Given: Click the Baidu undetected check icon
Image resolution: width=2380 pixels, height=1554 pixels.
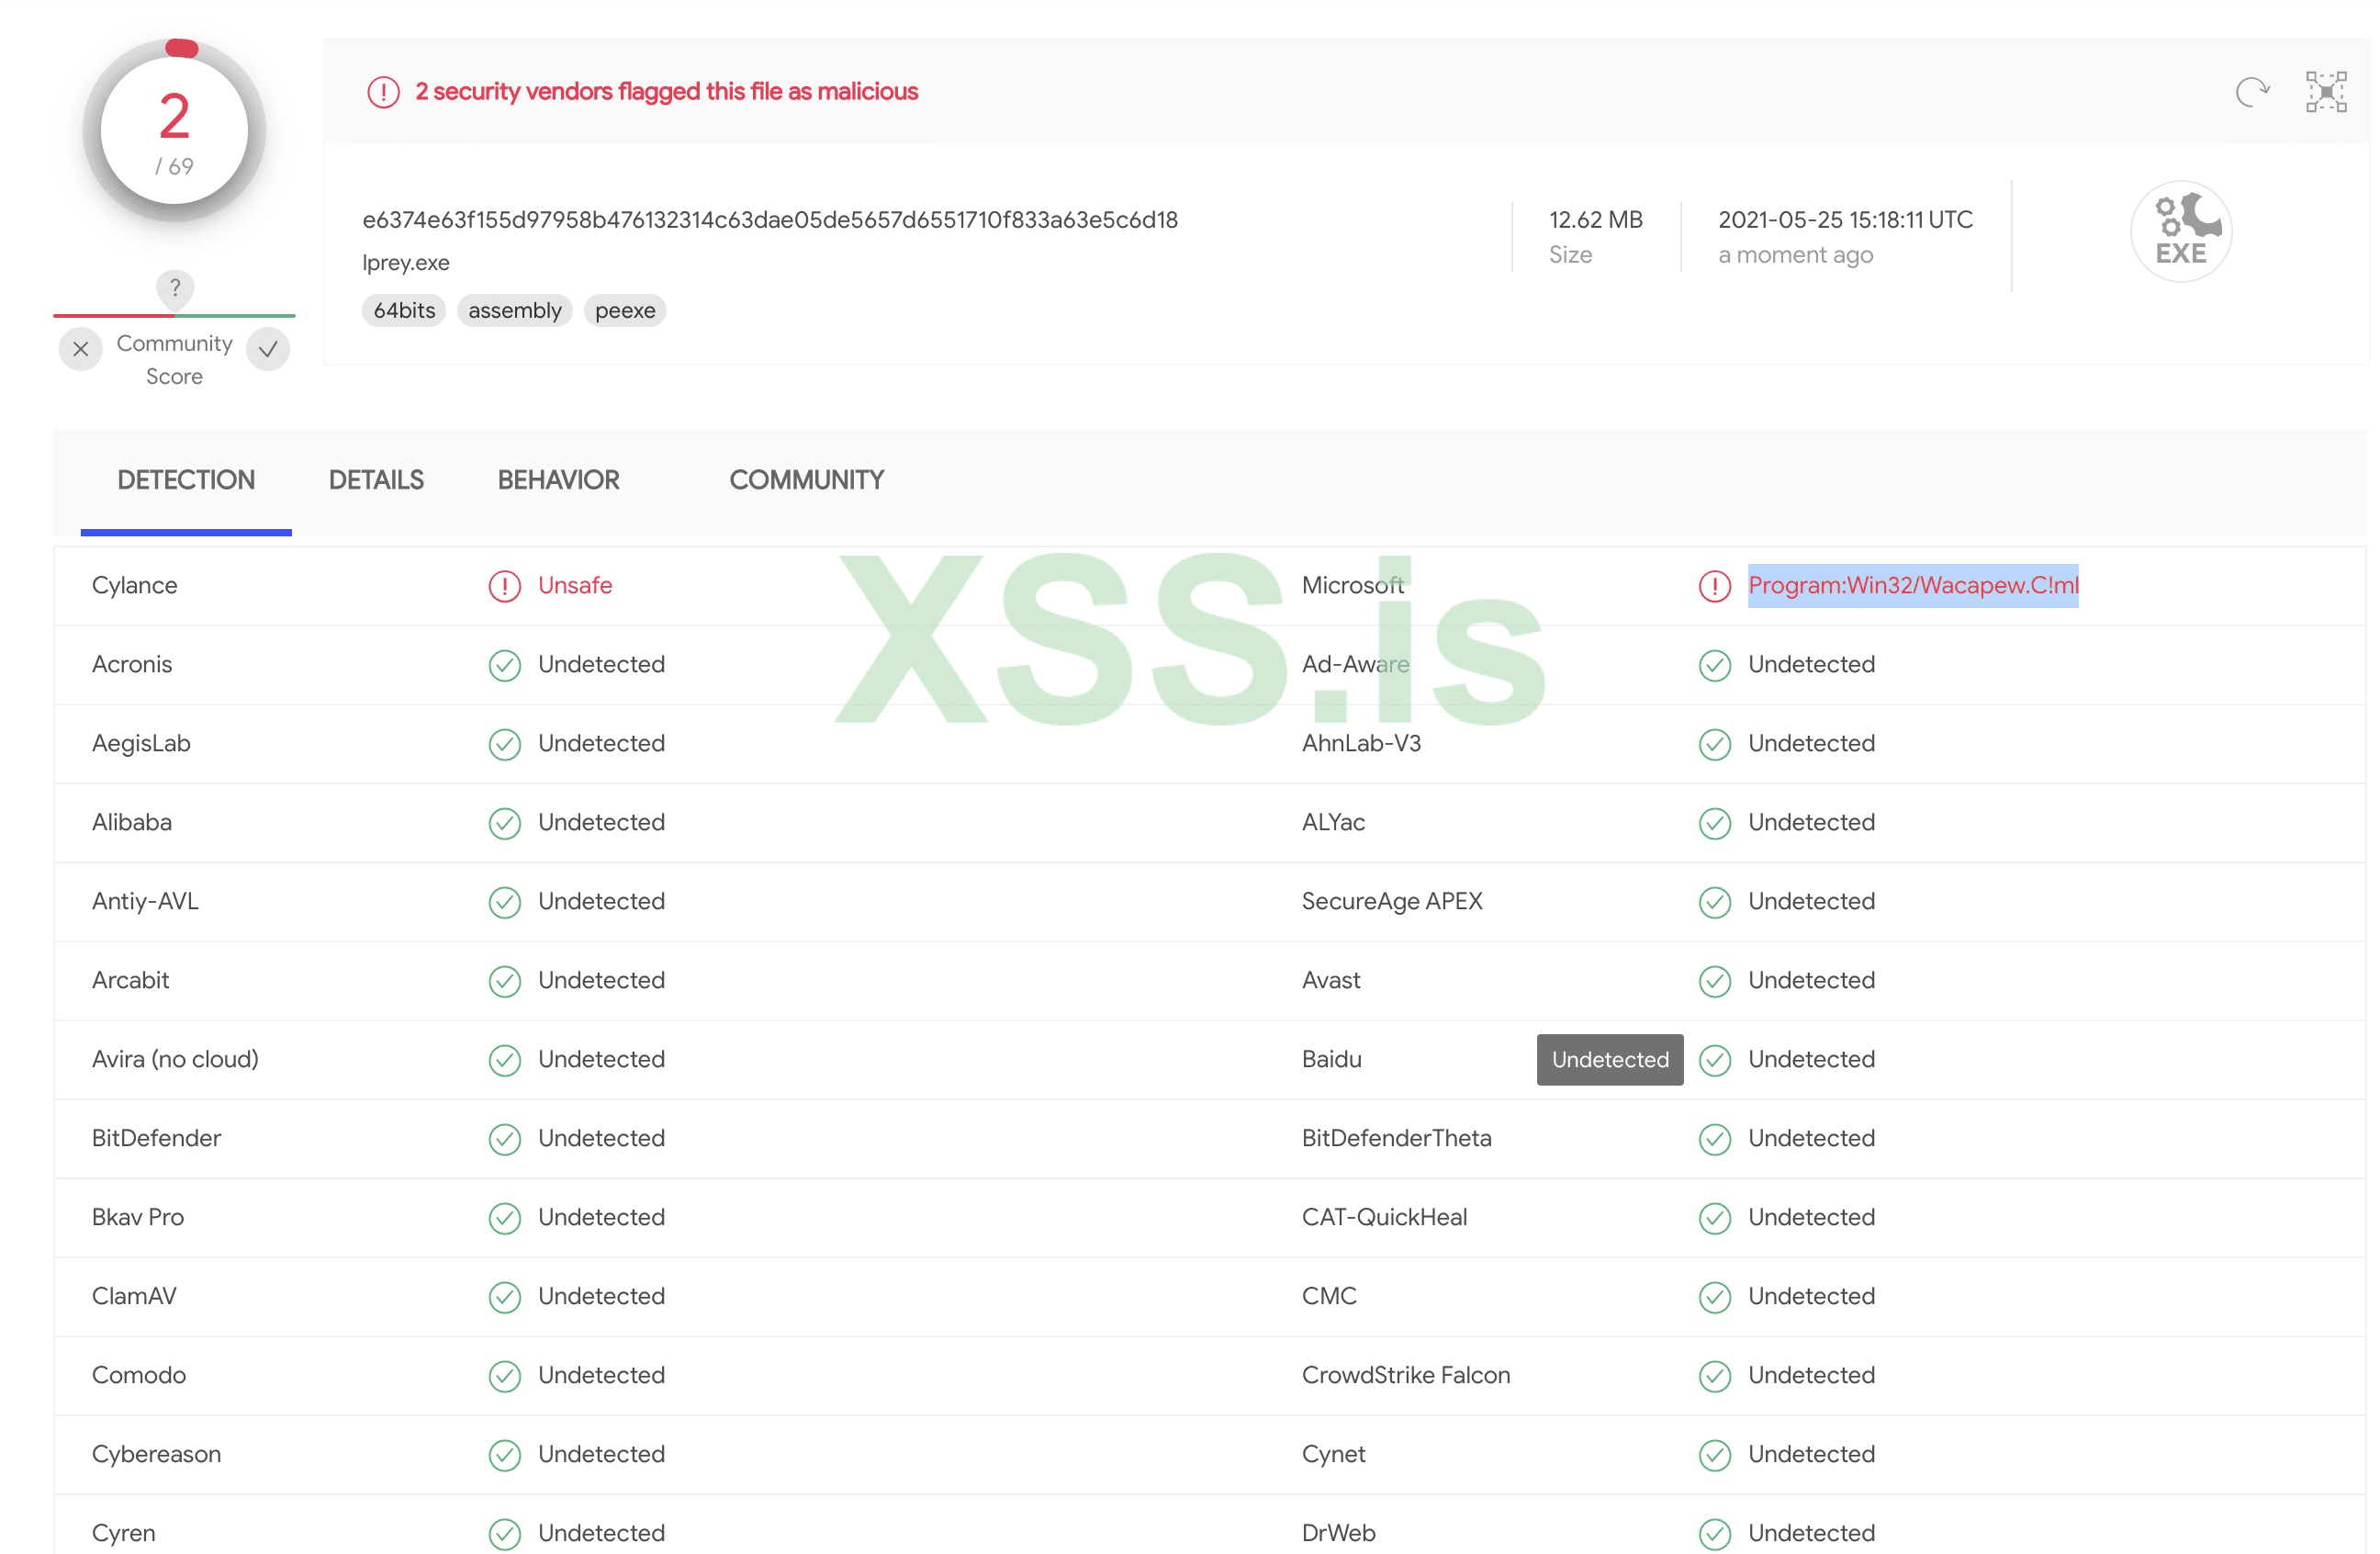Looking at the screenshot, I should pyautogui.click(x=1714, y=1060).
